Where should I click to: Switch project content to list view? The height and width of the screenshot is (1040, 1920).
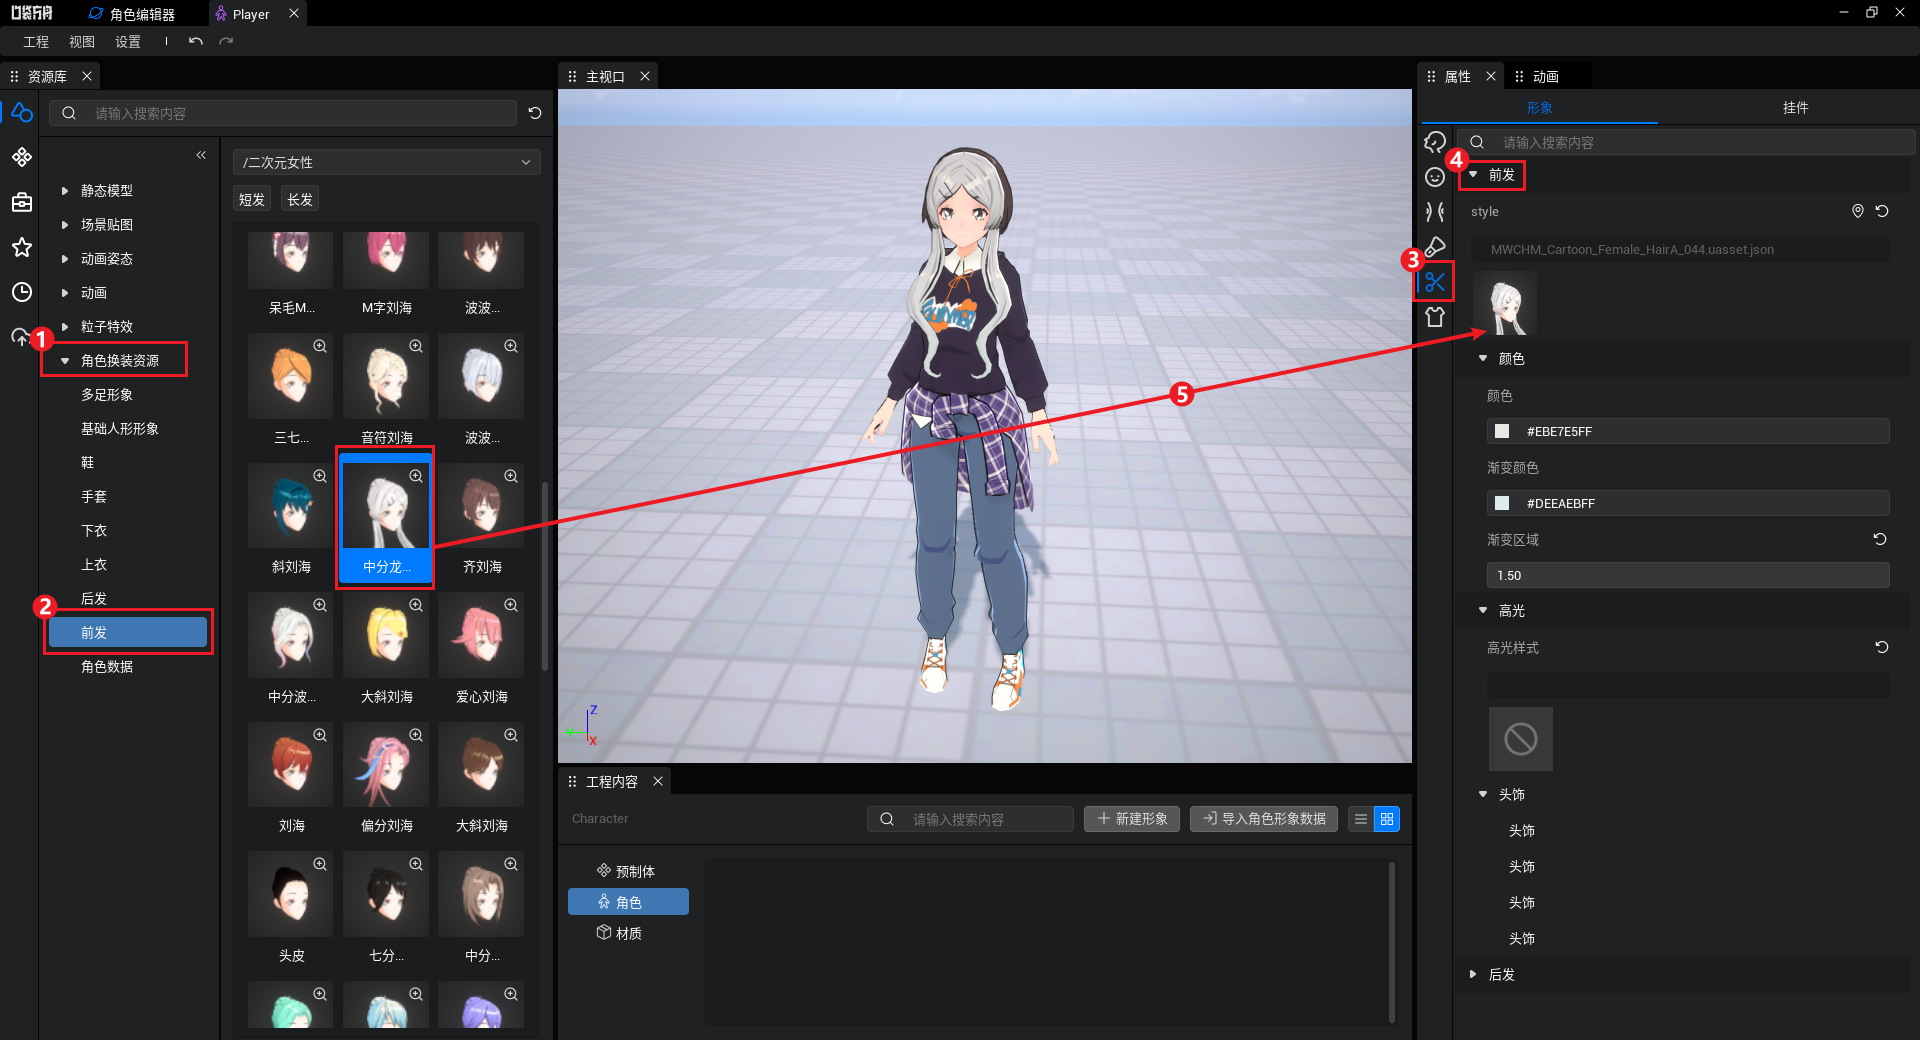pyautogui.click(x=1361, y=819)
